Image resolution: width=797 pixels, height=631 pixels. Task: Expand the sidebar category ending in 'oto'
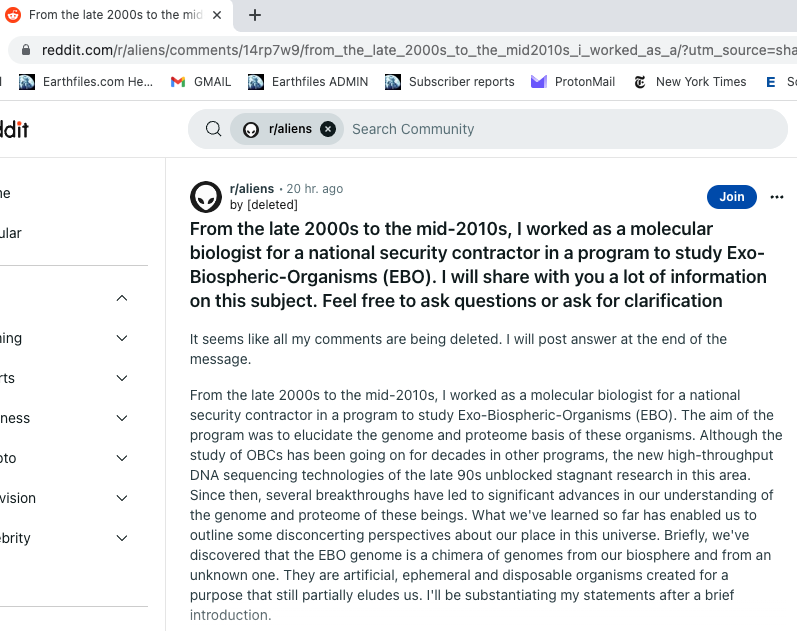pos(122,458)
